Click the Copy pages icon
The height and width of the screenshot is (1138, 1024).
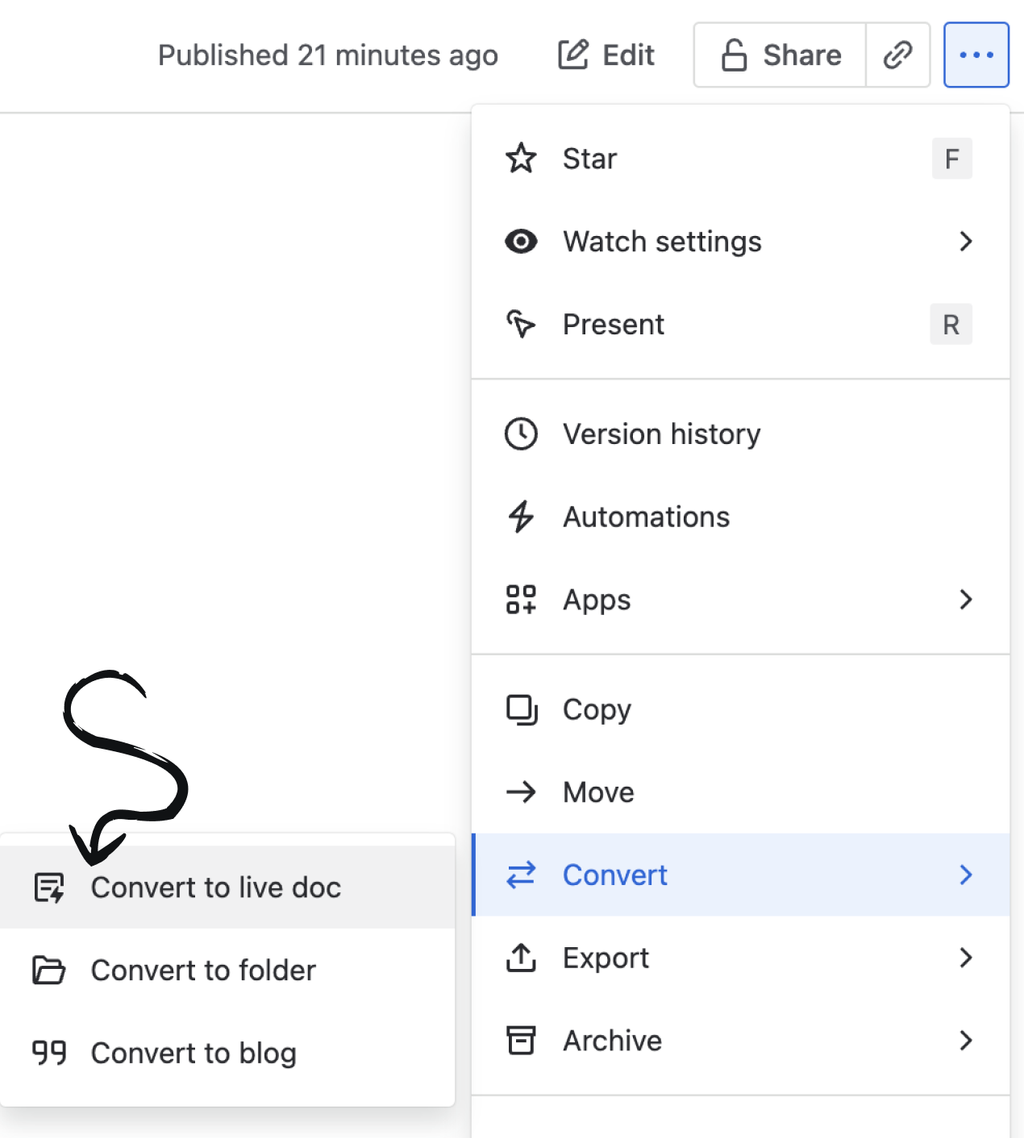coord(521,709)
